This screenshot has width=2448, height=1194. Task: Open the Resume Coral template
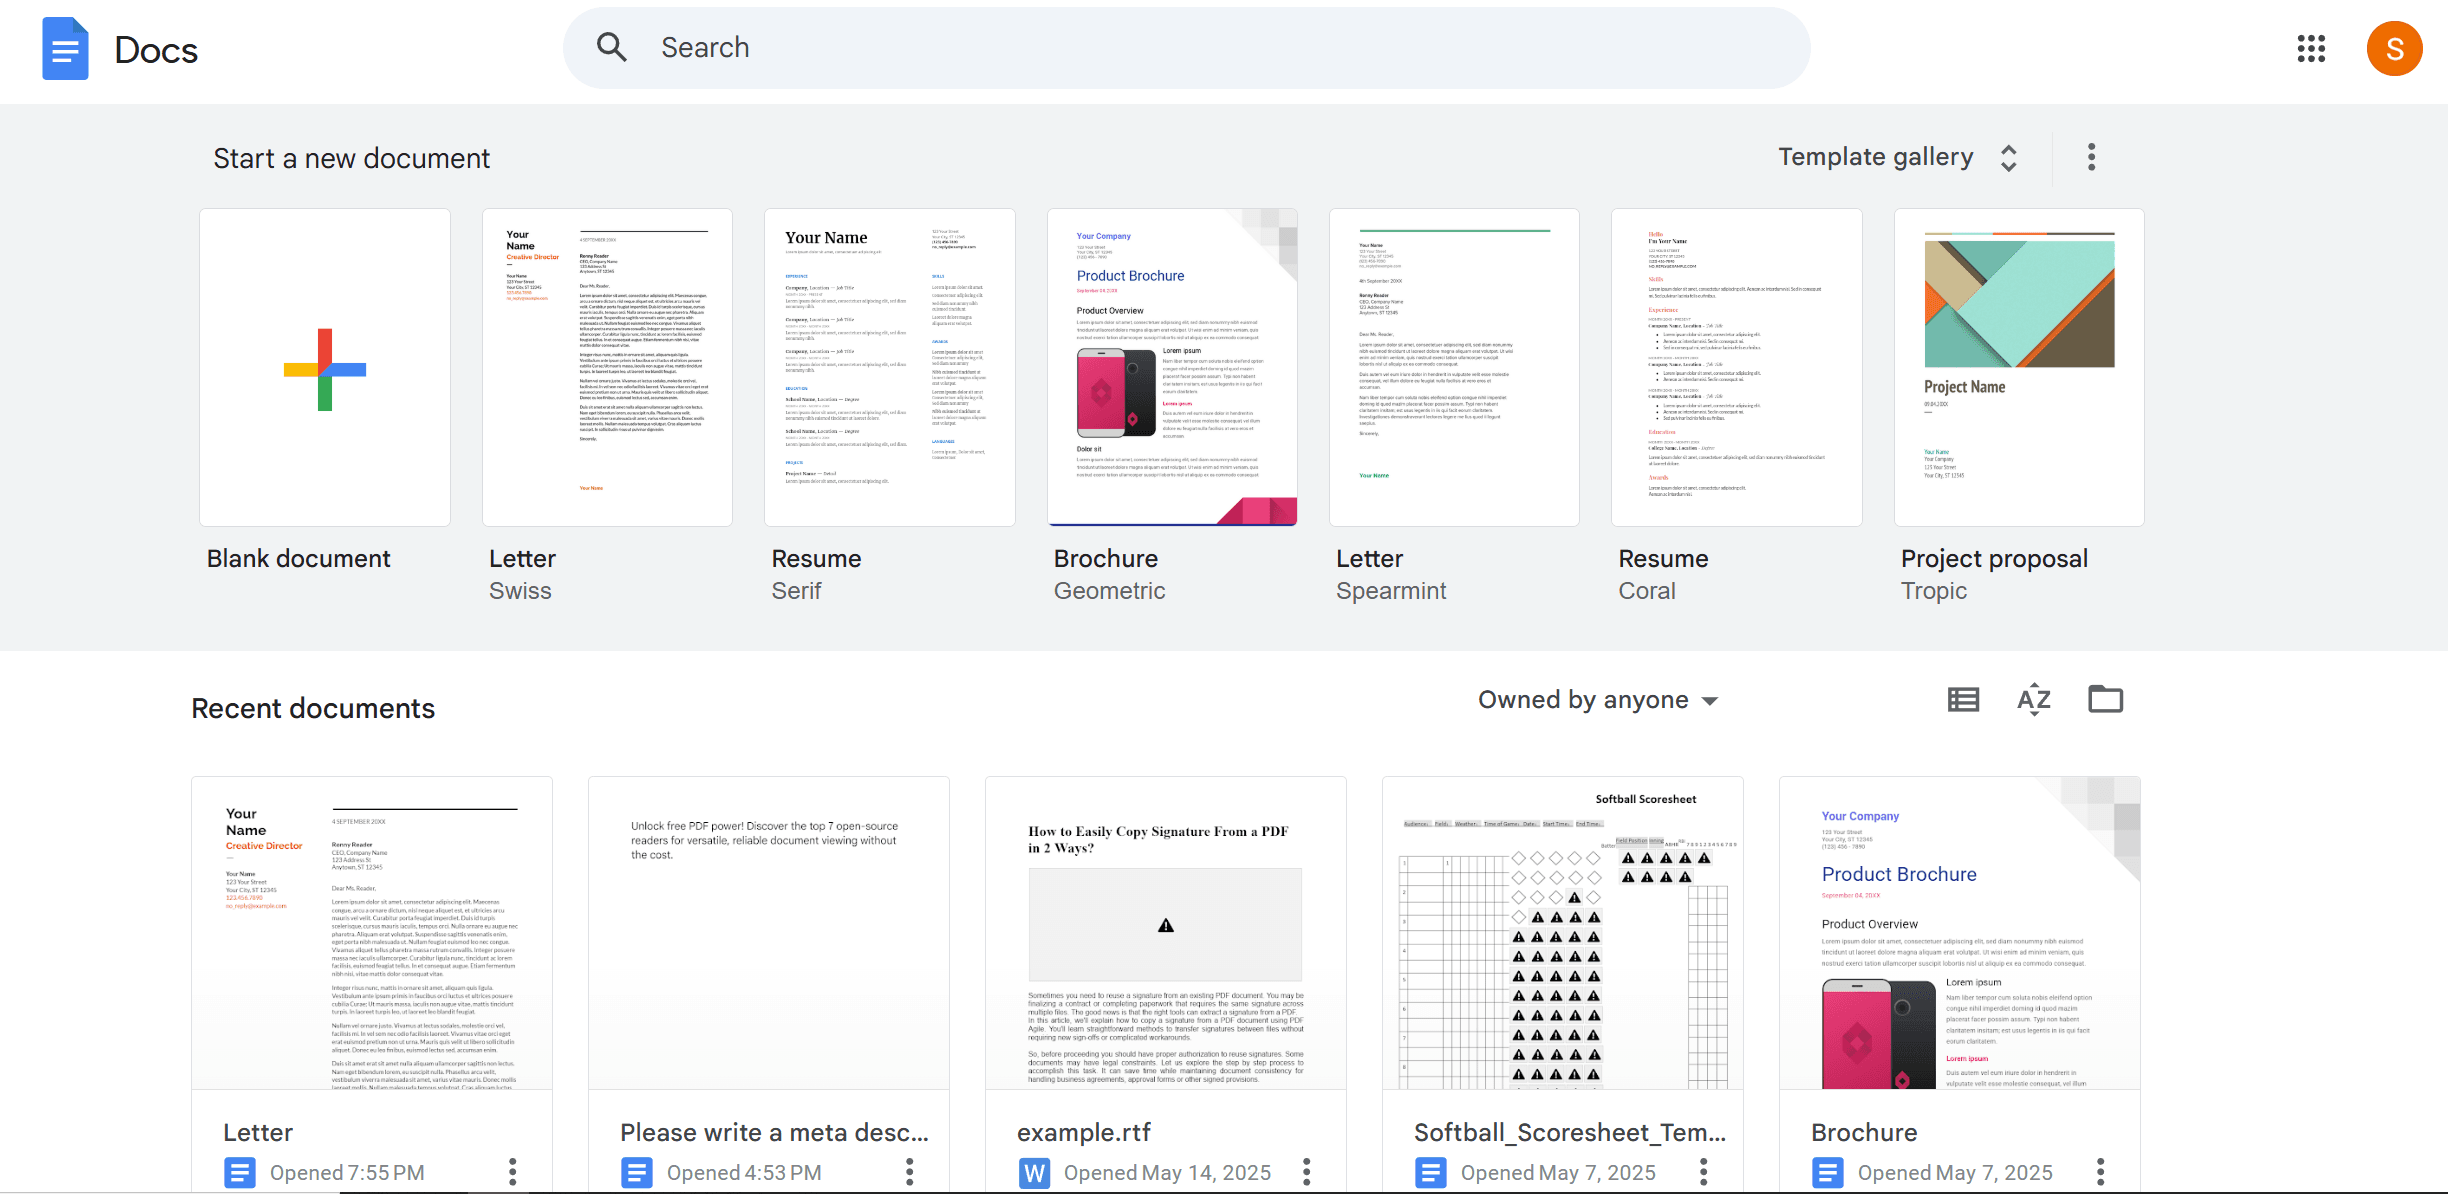tap(1737, 367)
